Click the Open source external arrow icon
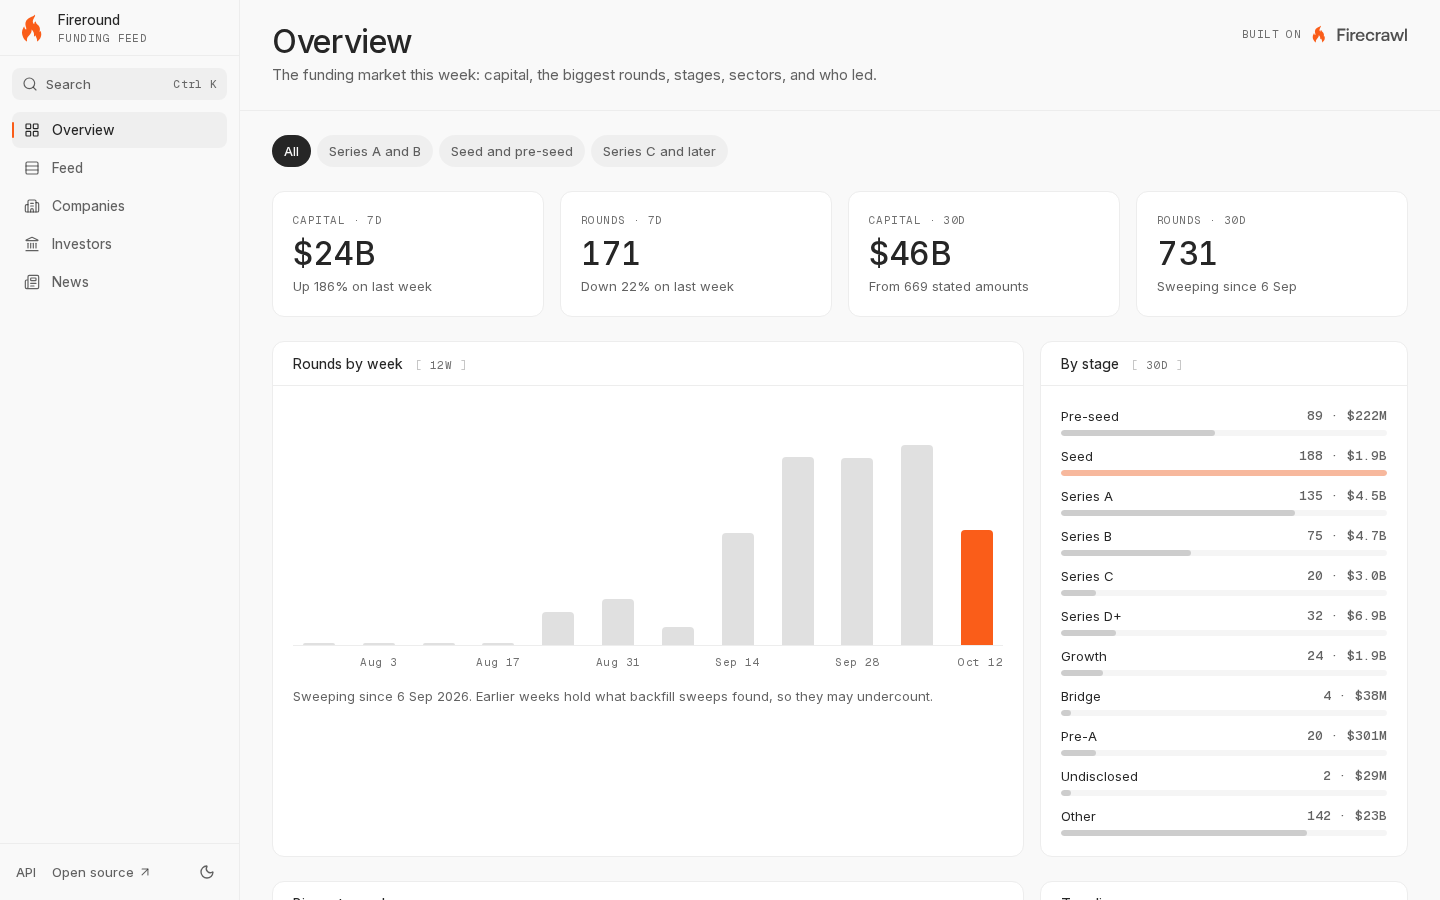Viewport: 1440px width, 900px height. point(145,872)
